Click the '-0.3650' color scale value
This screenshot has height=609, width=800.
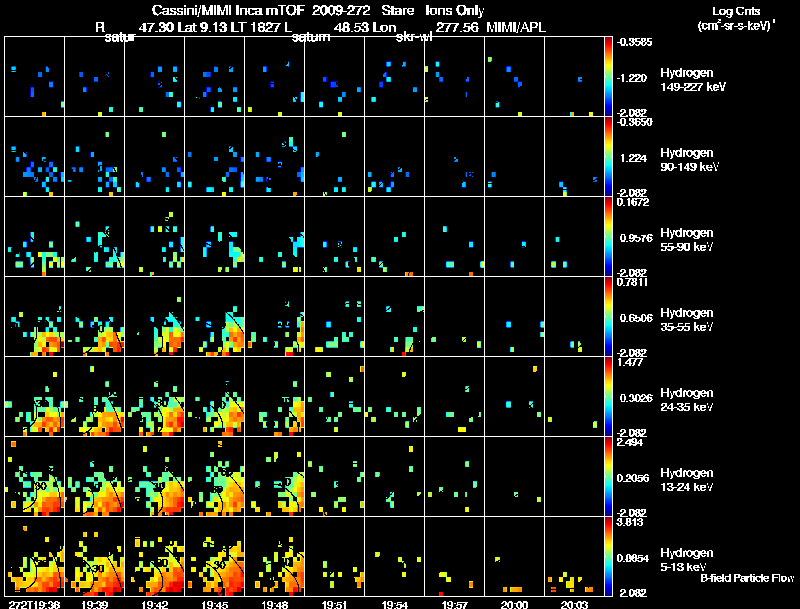point(634,122)
